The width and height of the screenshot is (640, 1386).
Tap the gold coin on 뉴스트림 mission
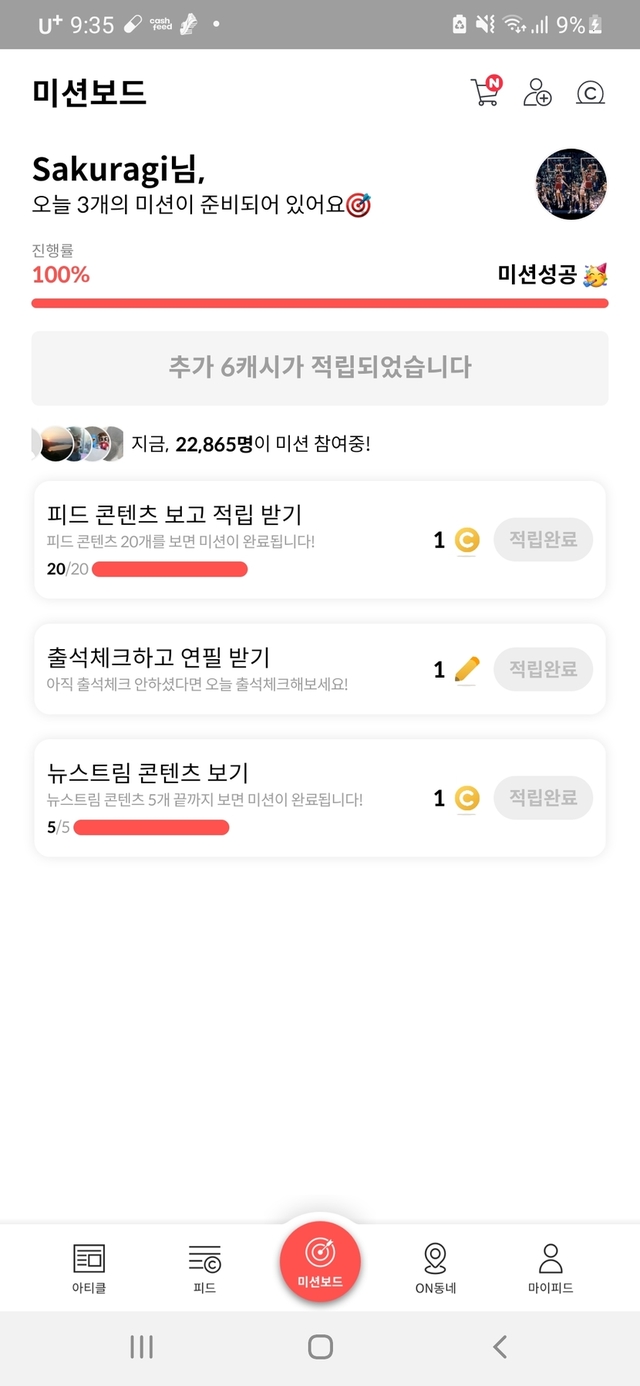[466, 798]
